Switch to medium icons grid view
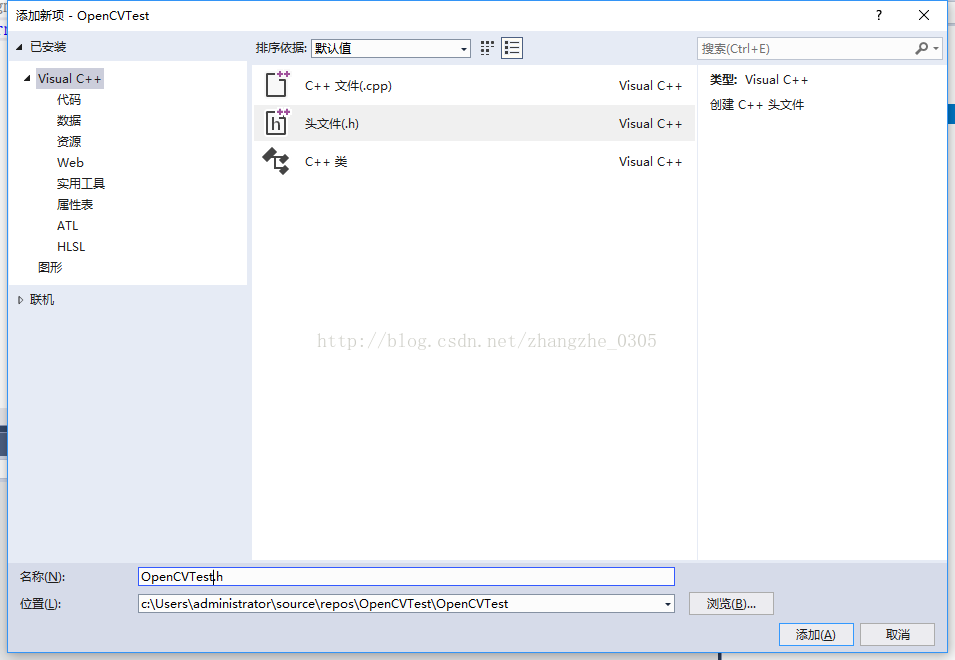The width and height of the screenshot is (955, 660). click(x=487, y=48)
